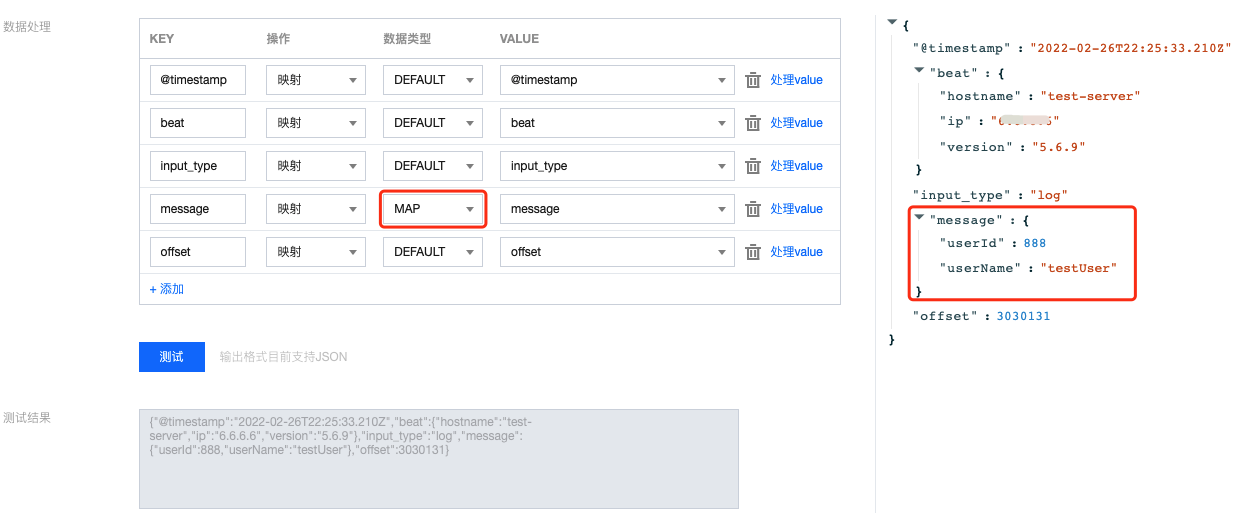Click the "test-server" hostname value
The image size is (1240, 513).
click(1090, 96)
